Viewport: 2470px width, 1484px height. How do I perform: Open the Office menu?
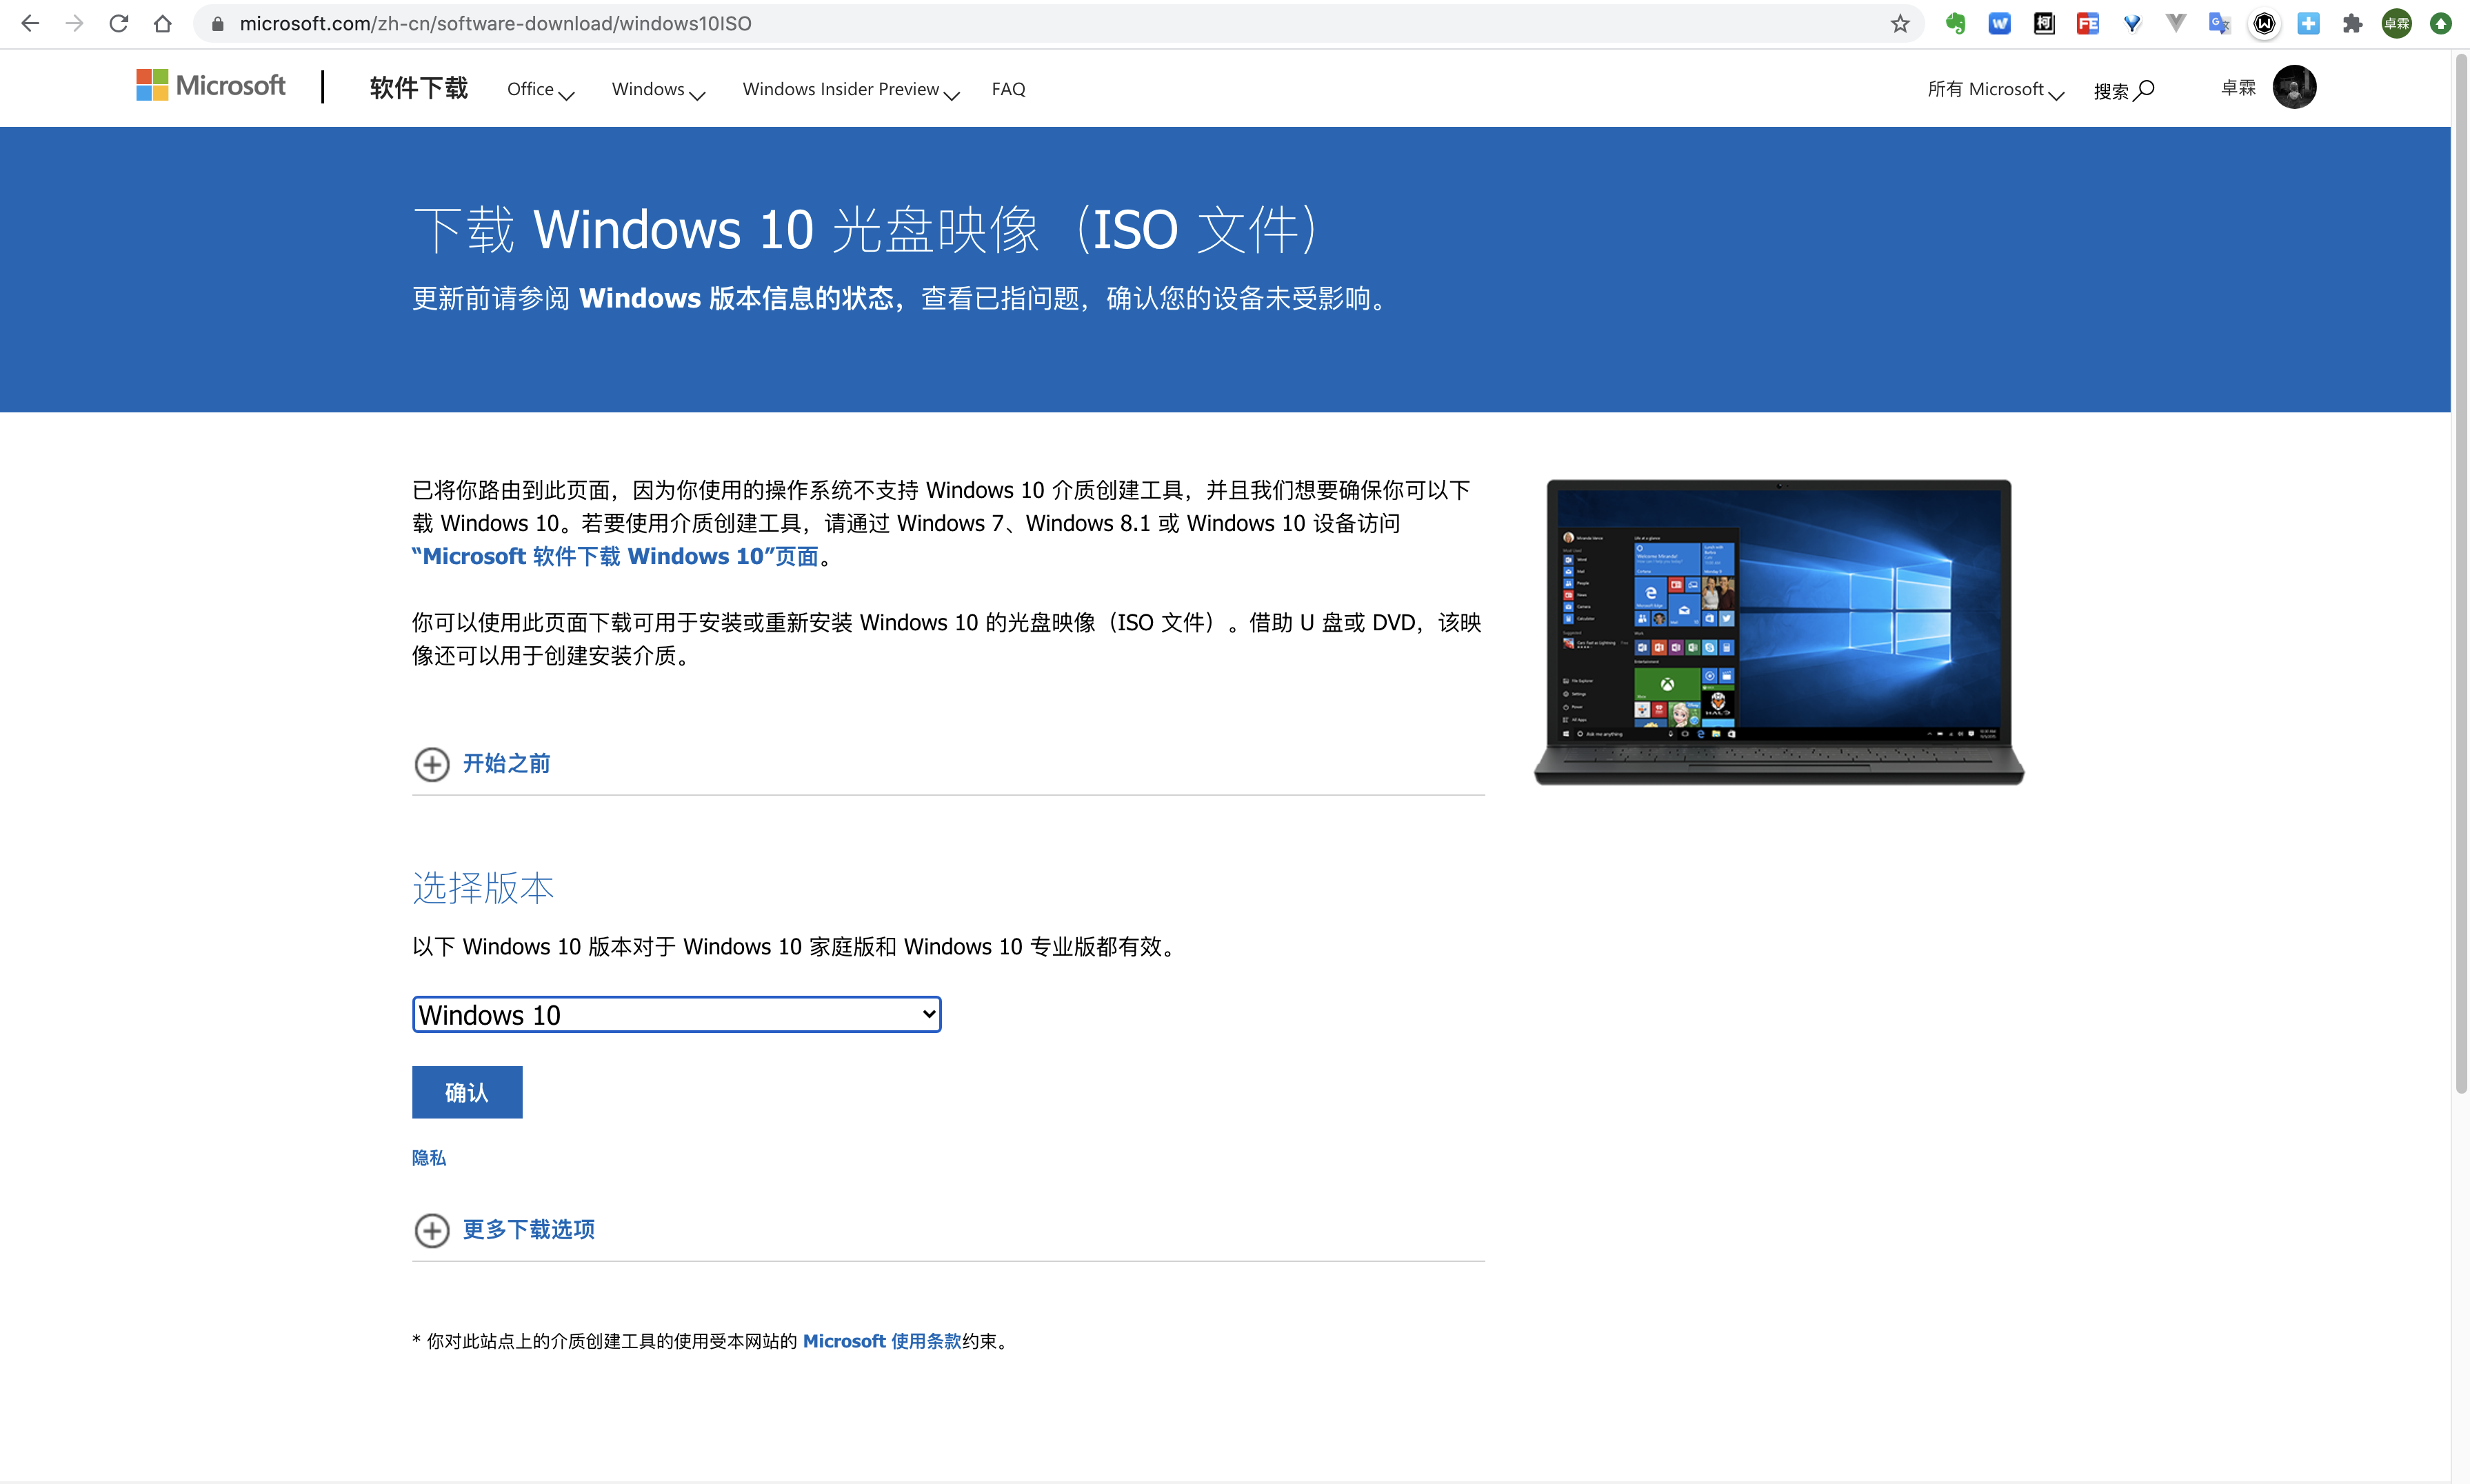(540, 89)
